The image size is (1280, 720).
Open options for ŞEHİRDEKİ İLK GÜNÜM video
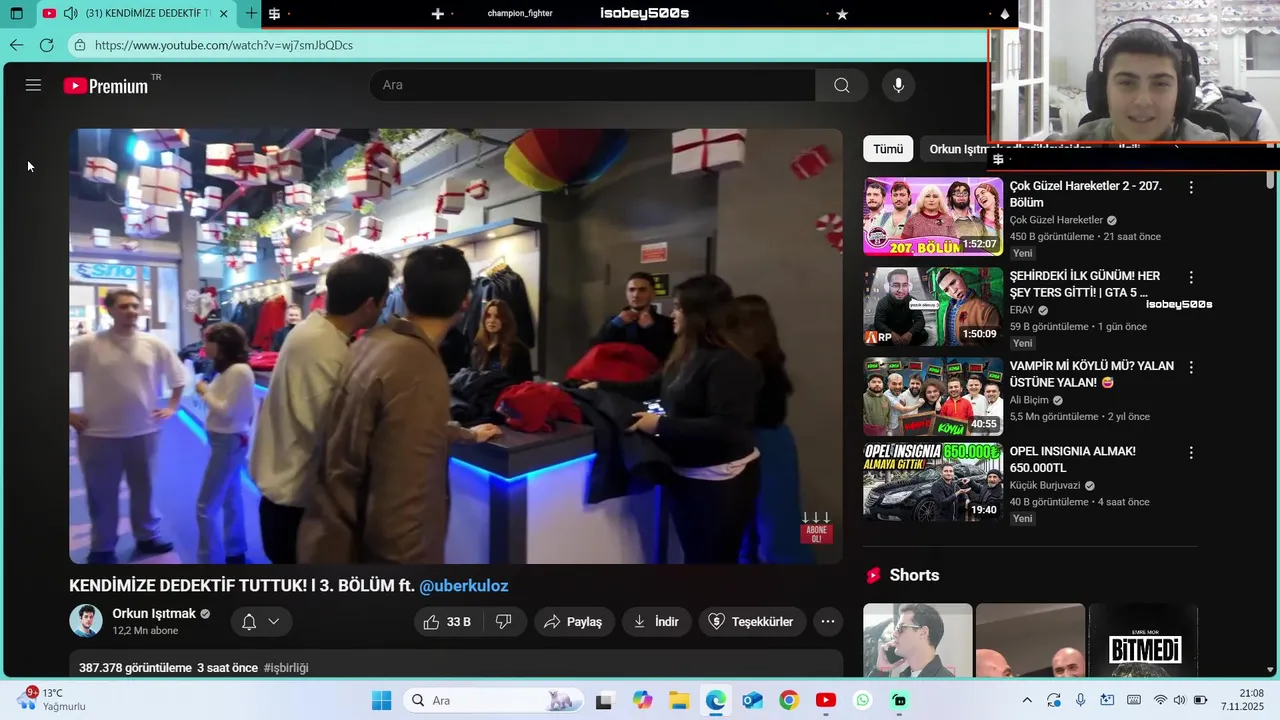(x=1191, y=277)
